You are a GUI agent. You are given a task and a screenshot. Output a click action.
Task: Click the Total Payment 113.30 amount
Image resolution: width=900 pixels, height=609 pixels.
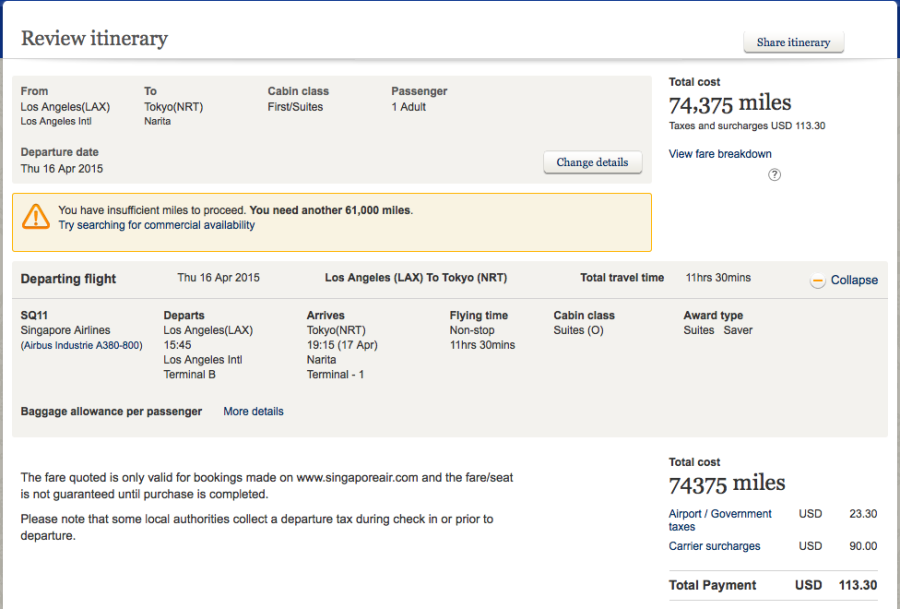856,585
